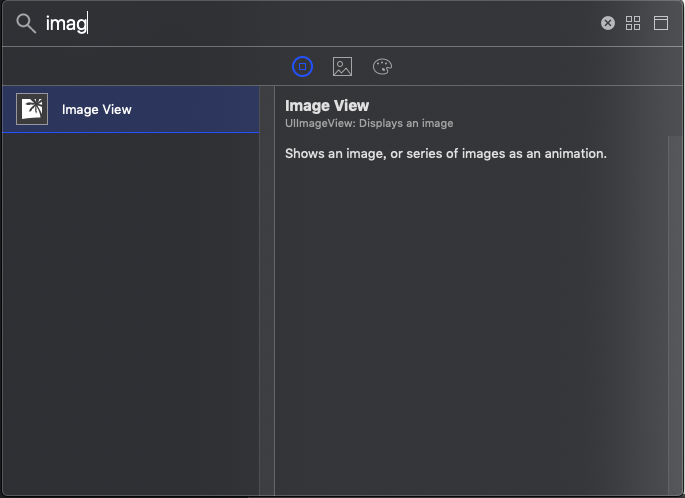
Task: Click empty space below Image View result
Action: tap(130, 300)
